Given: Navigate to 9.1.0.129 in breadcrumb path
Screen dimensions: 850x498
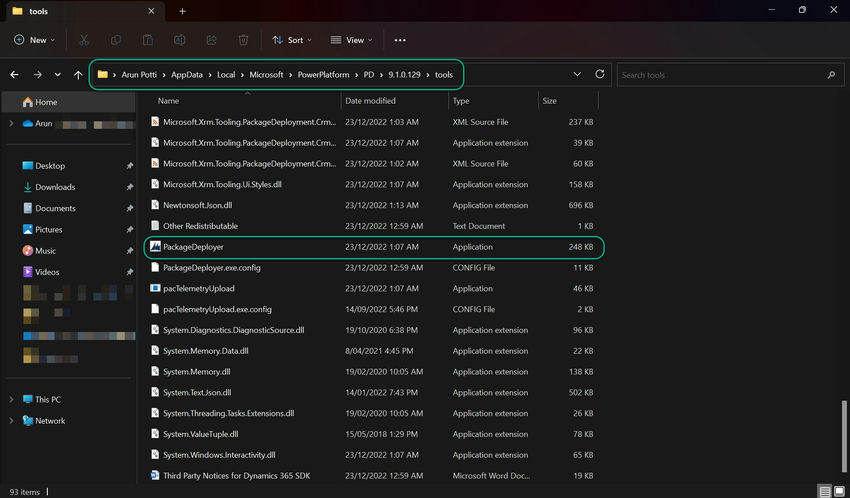Looking at the screenshot, I should [404, 75].
